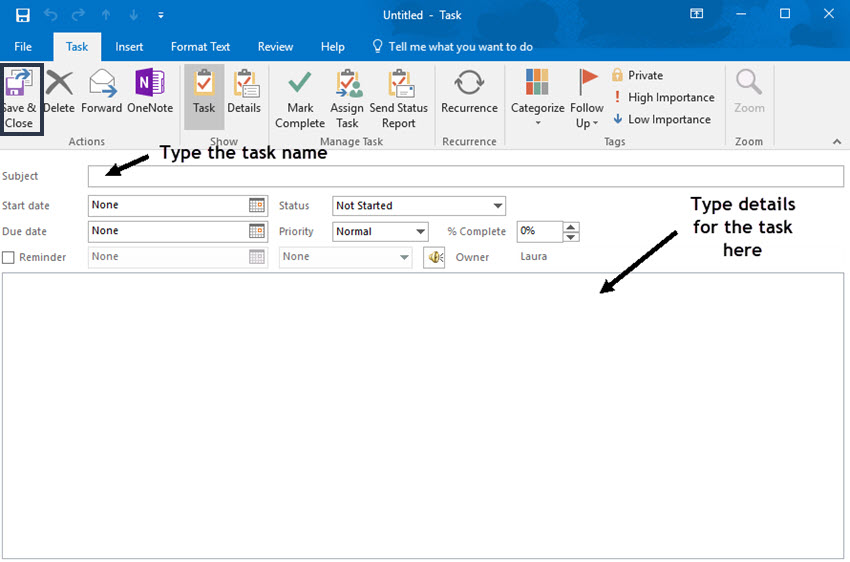Screen dimensions: 850x562
Task: Send task to OneNote
Action: coord(150,92)
